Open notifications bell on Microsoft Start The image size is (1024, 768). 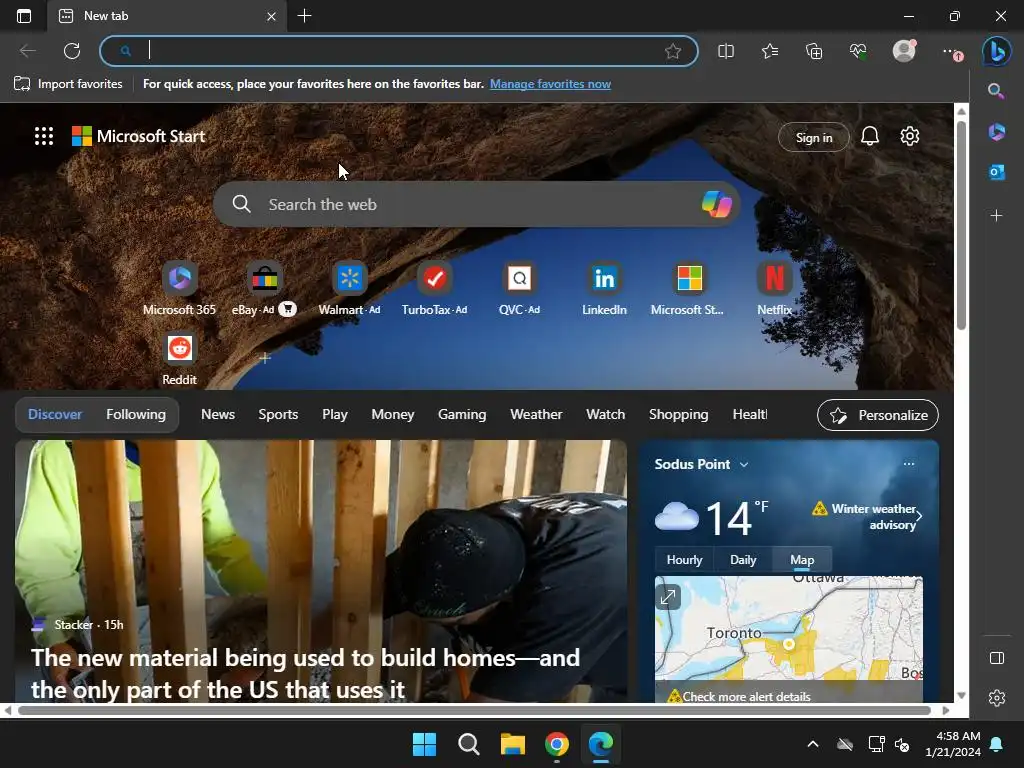click(x=869, y=136)
